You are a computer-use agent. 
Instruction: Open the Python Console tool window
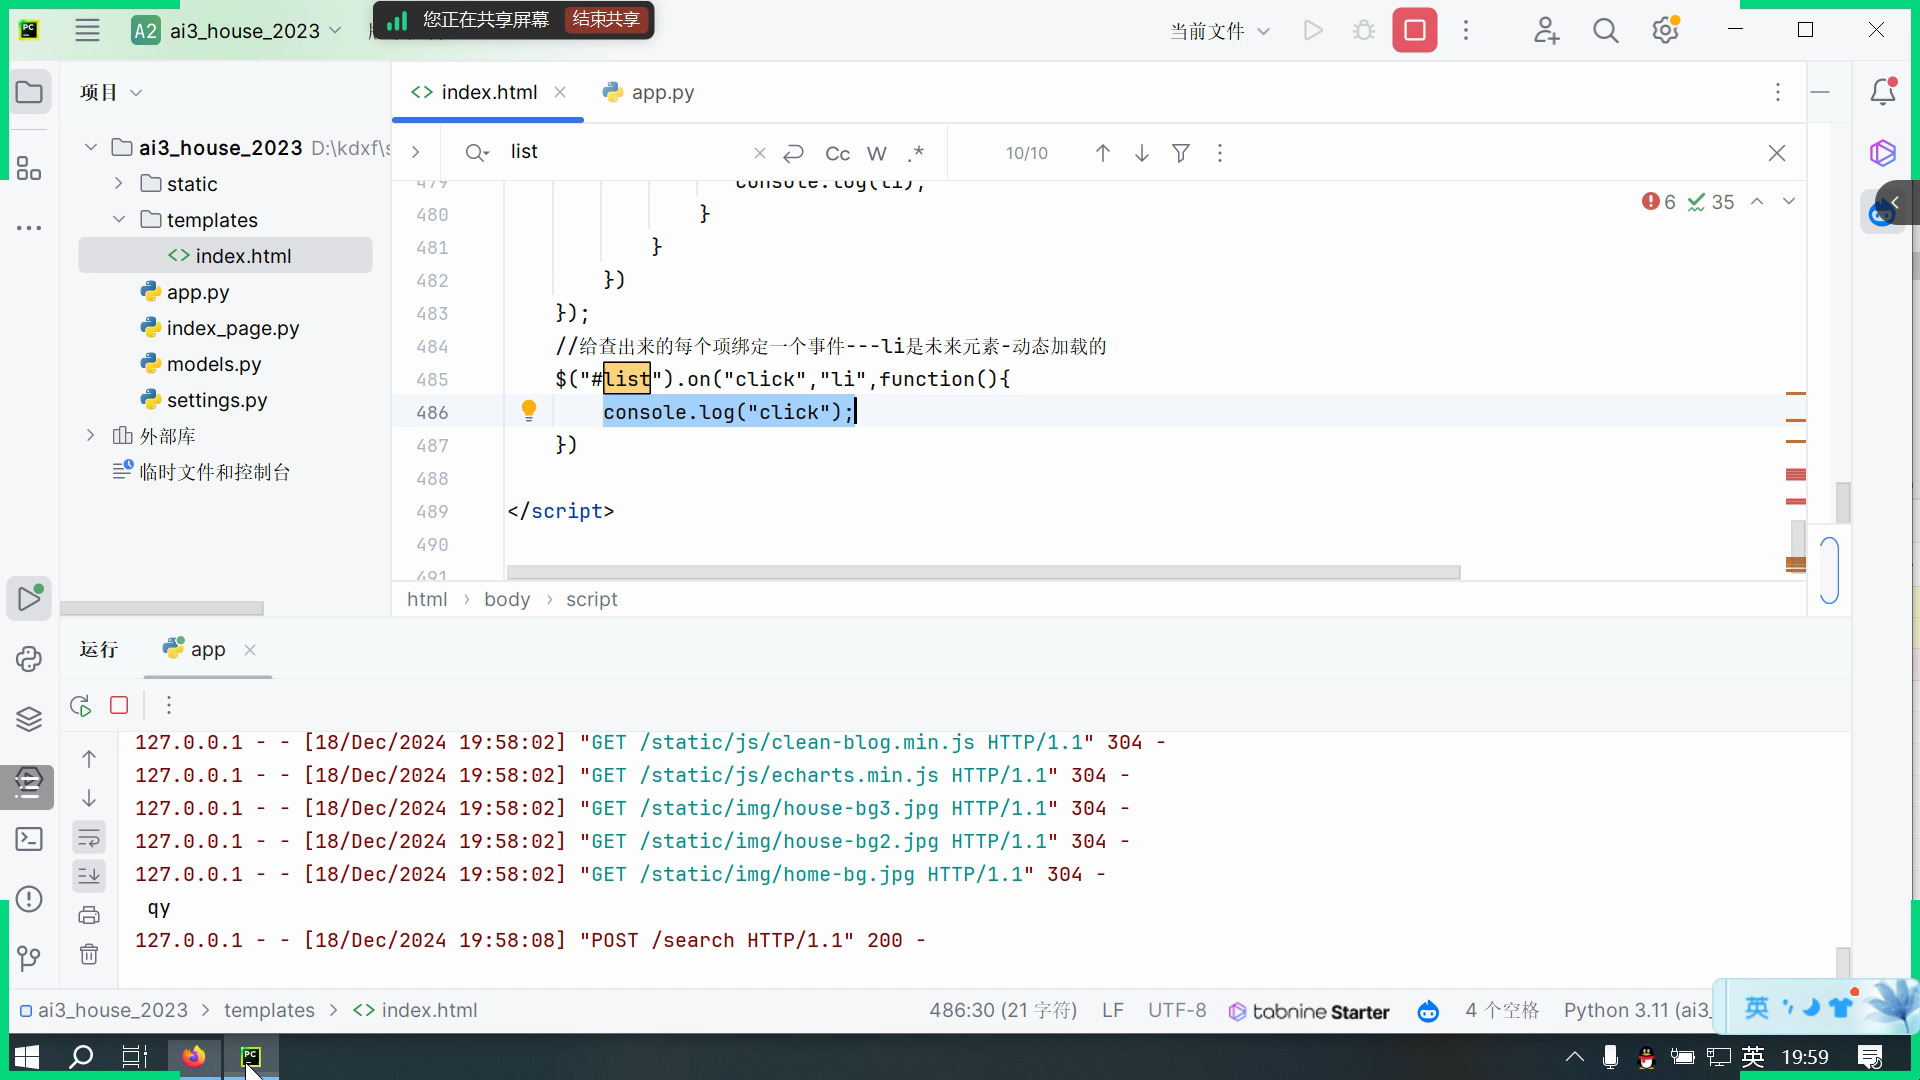click(x=29, y=658)
